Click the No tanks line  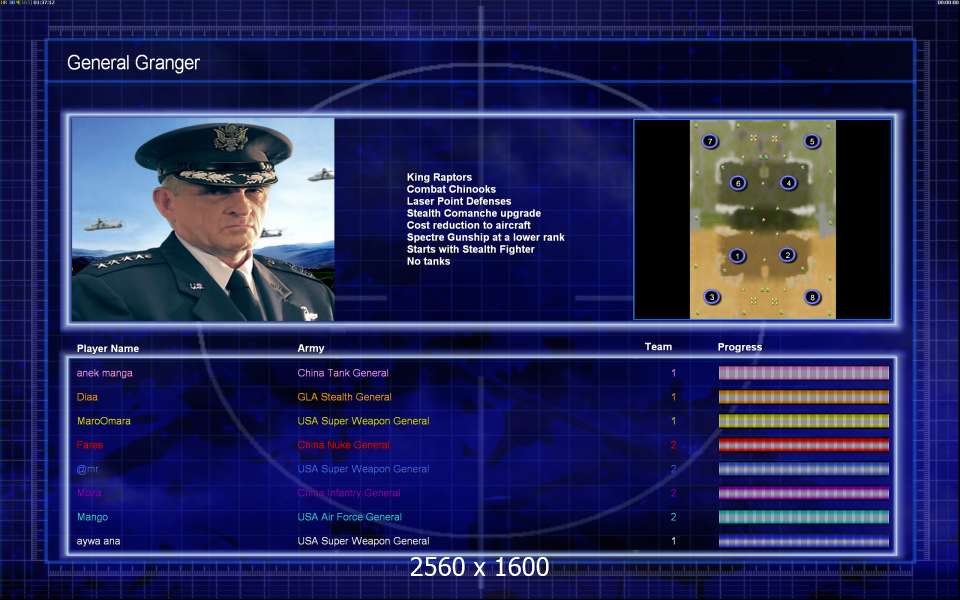428,261
